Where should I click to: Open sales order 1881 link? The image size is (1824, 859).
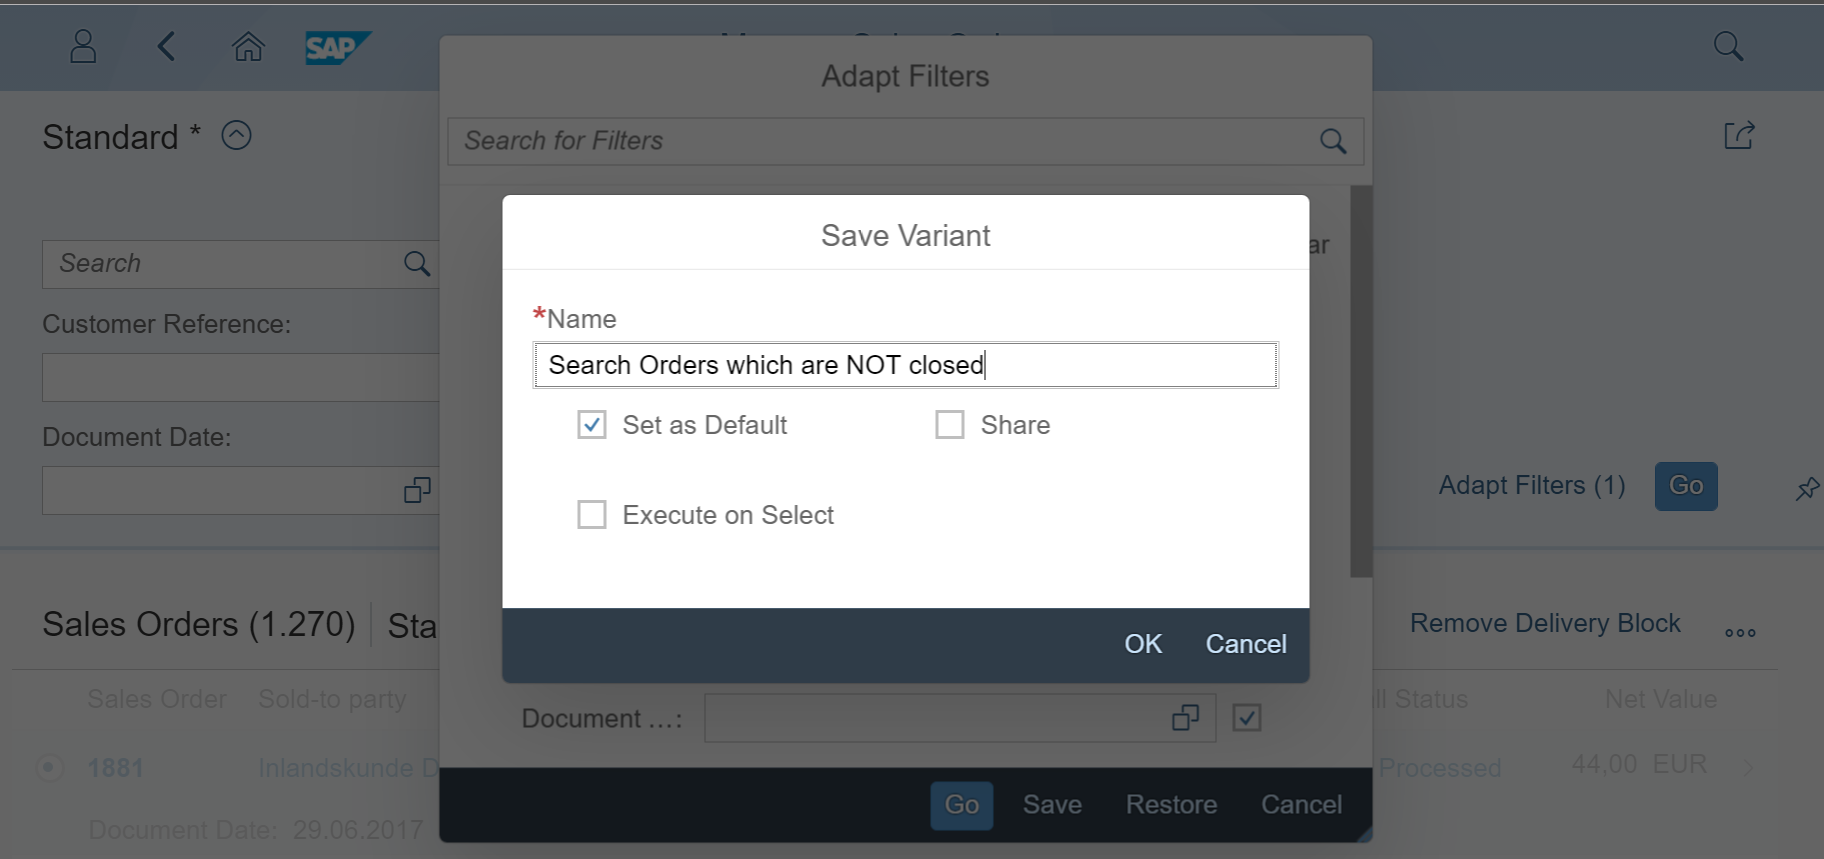pos(116,768)
